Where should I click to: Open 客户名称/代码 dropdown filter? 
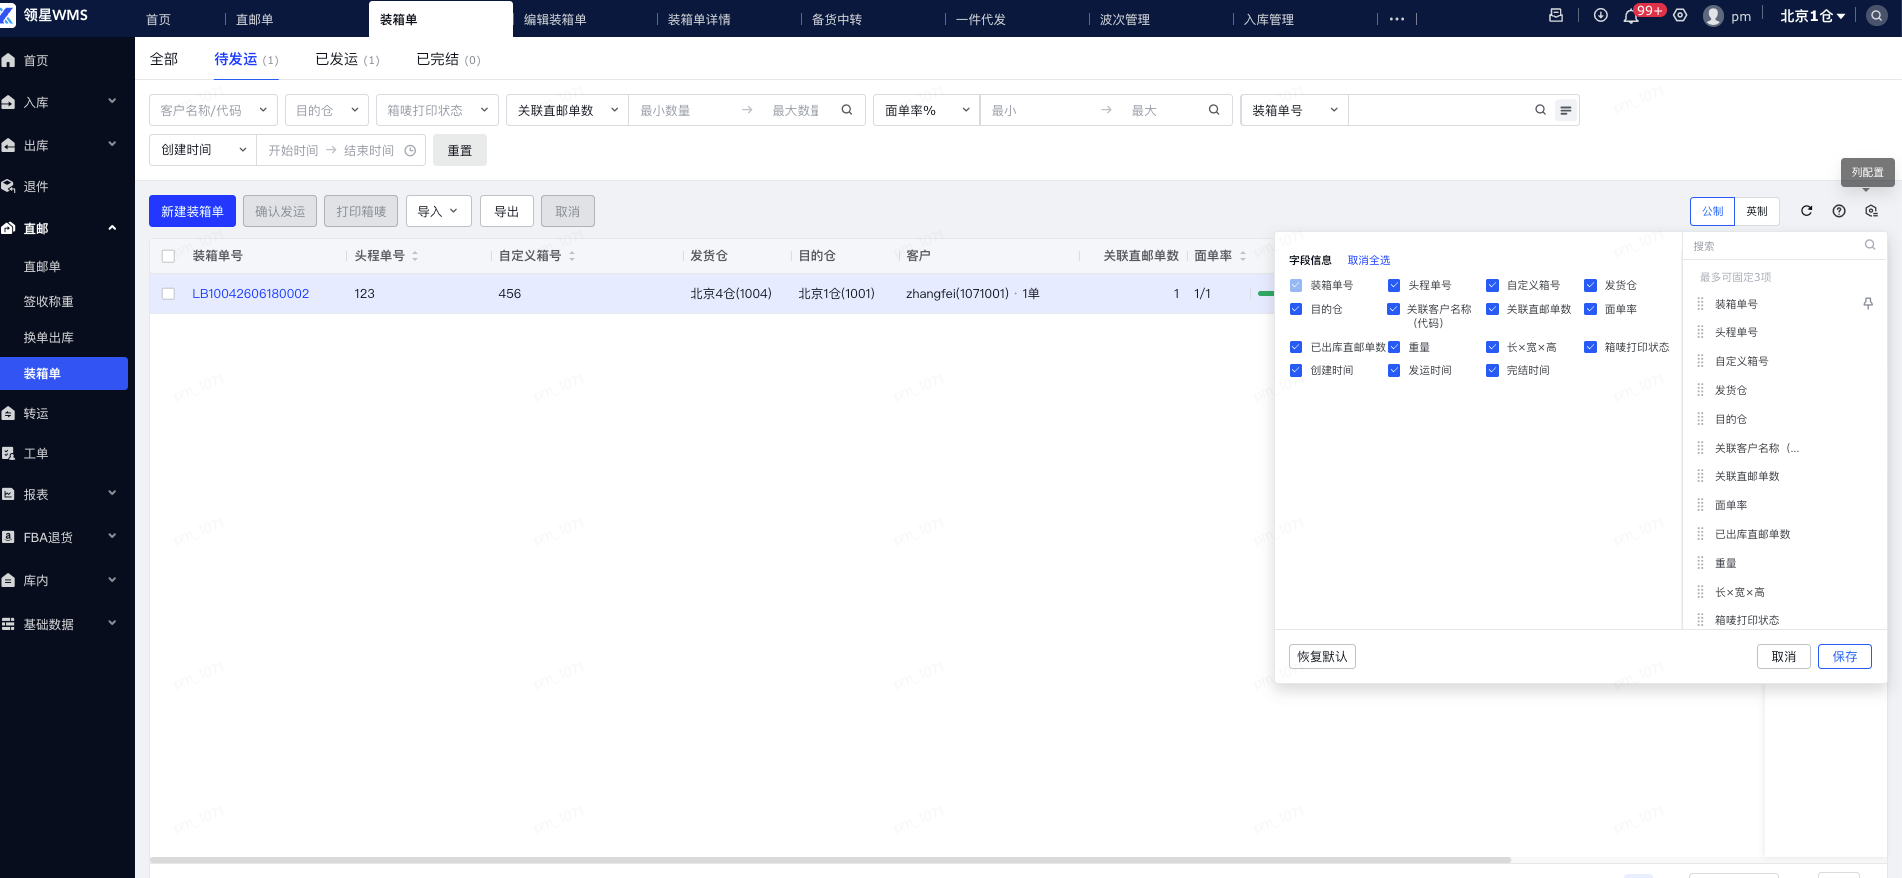pyautogui.click(x=213, y=110)
